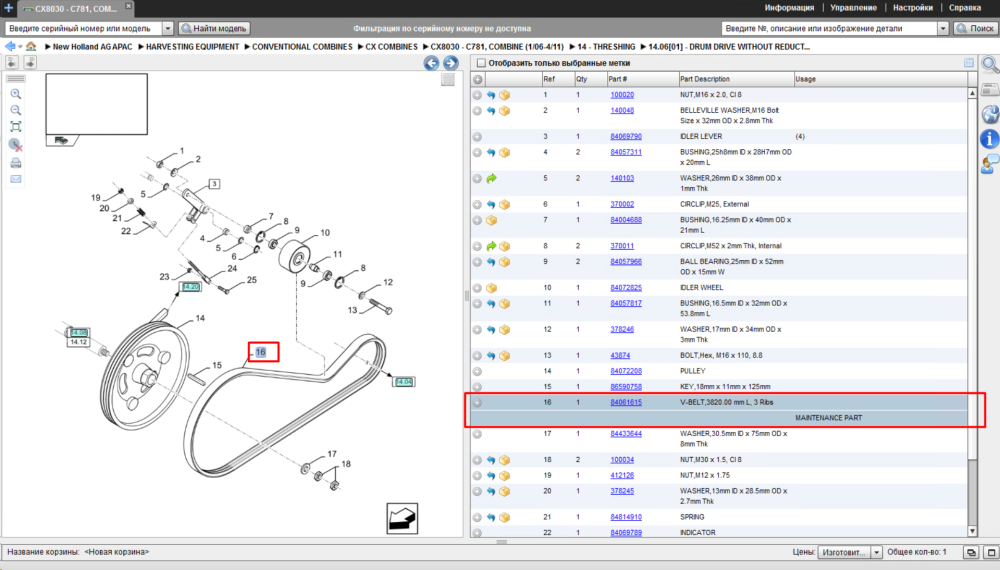Click green arrow icon for part 140103

(491, 179)
